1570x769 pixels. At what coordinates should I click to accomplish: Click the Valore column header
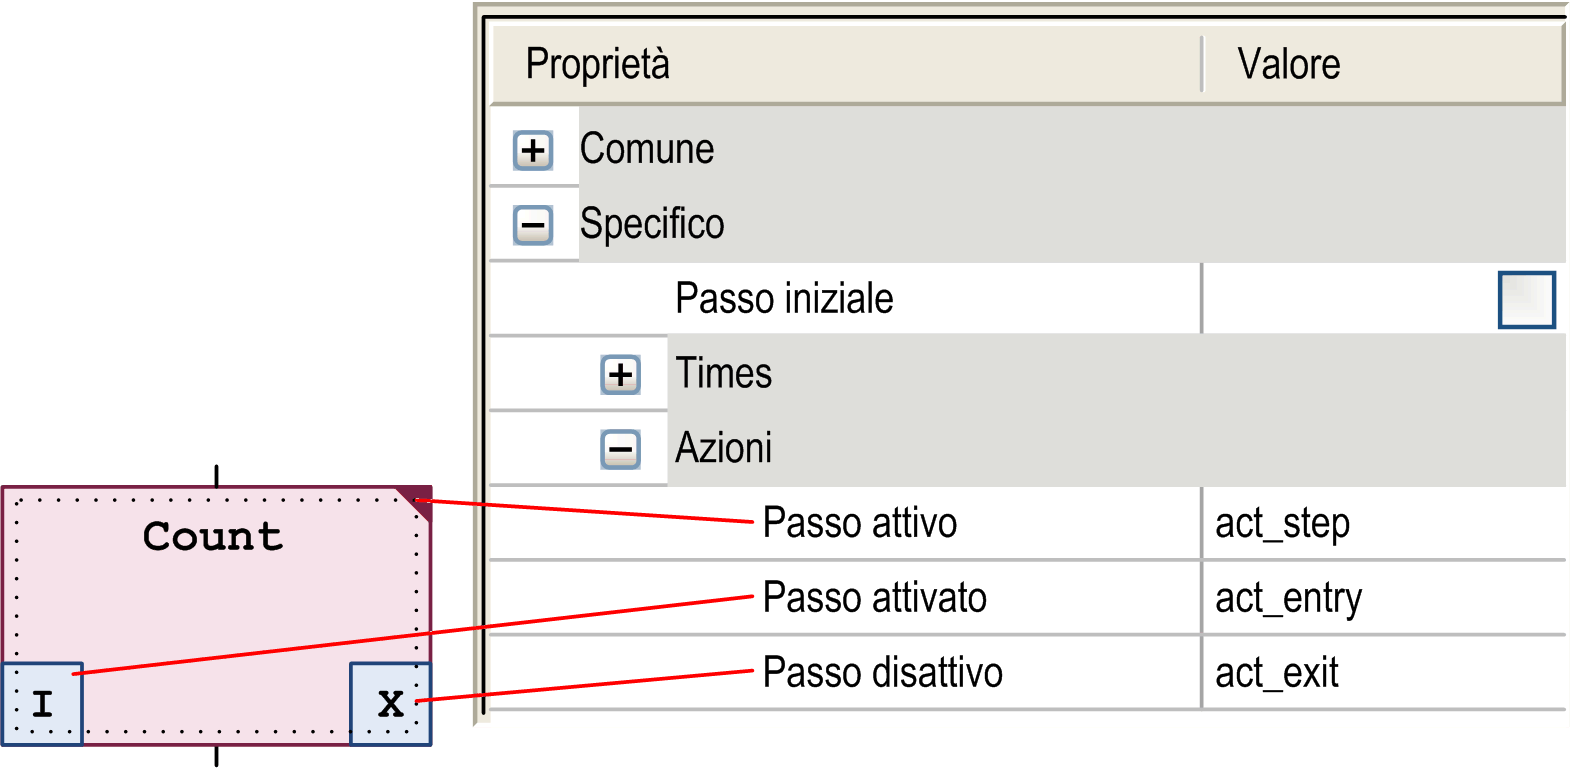tap(1289, 64)
